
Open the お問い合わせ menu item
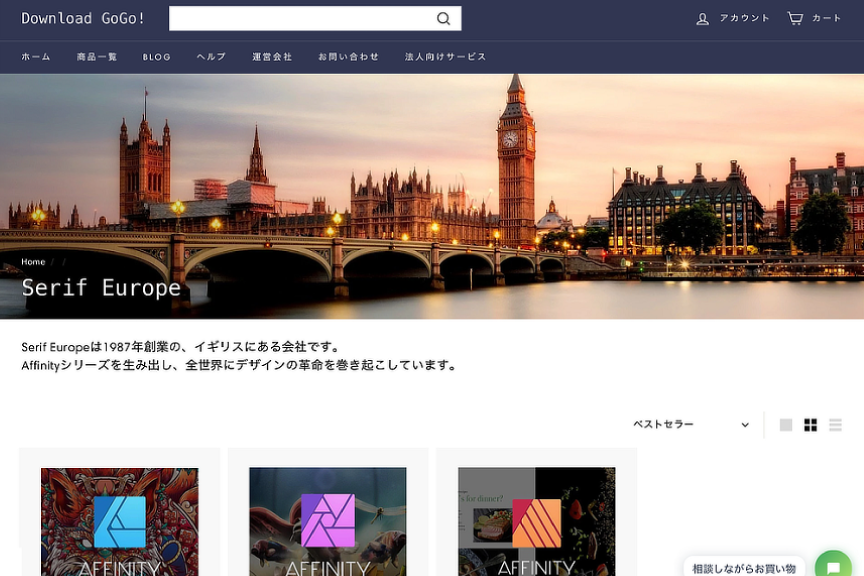(x=348, y=57)
